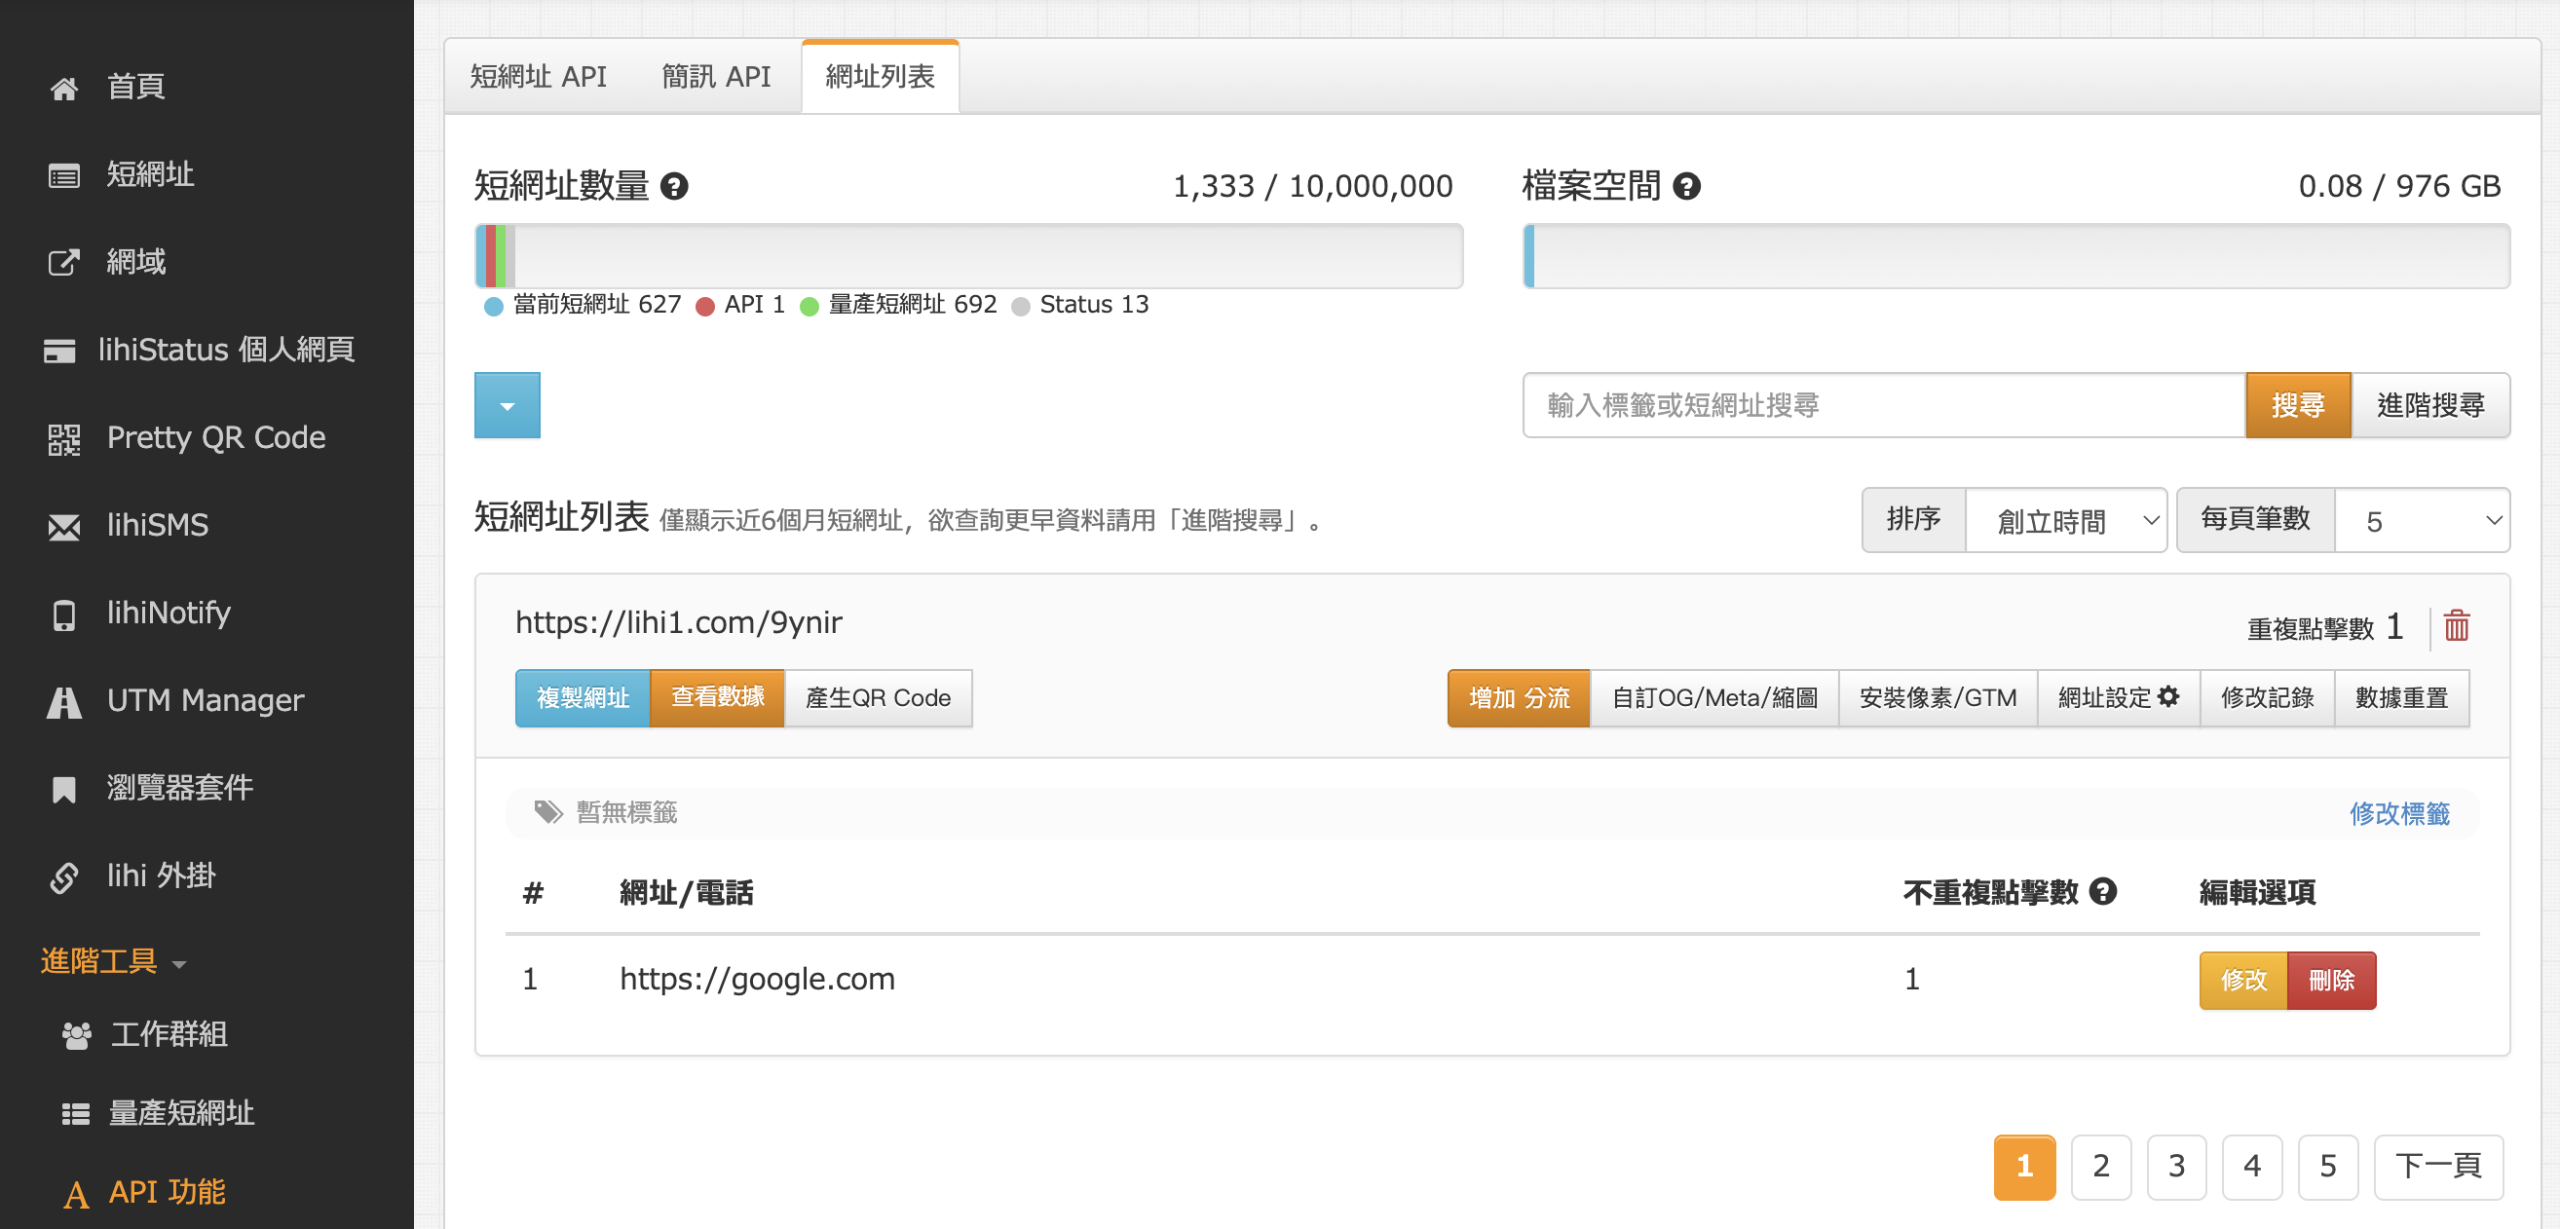Click the 短網址數量 usage progress bar
This screenshot has height=1229, width=2560.
(x=968, y=257)
